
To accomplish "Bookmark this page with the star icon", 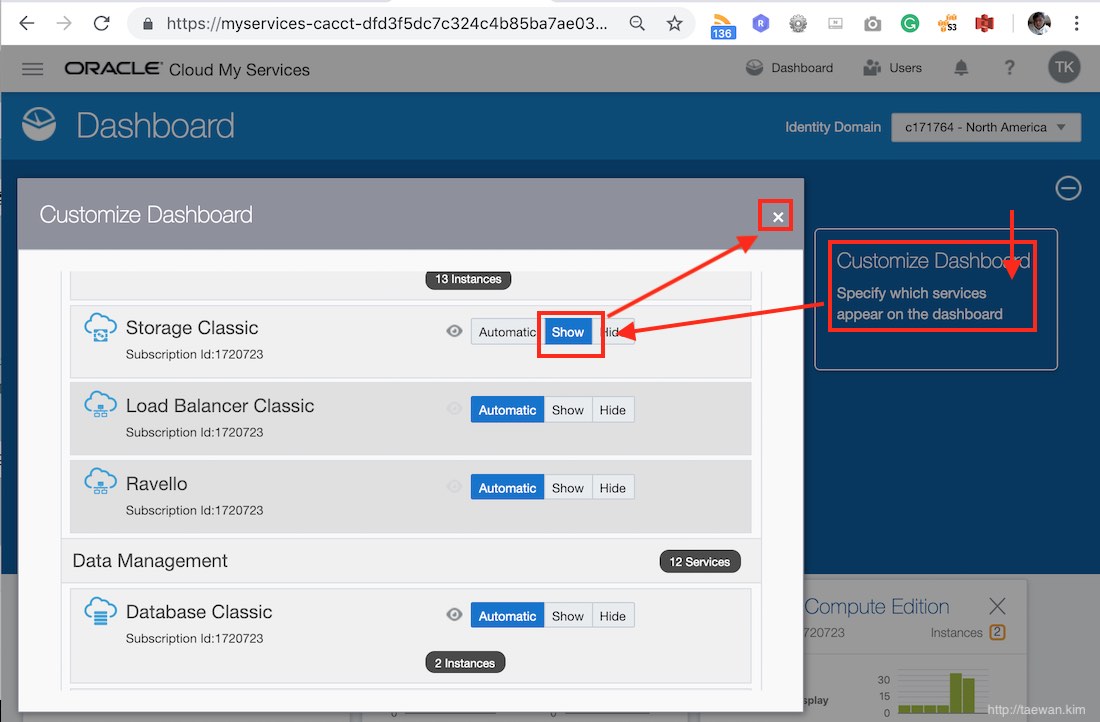I will click(674, 23).
